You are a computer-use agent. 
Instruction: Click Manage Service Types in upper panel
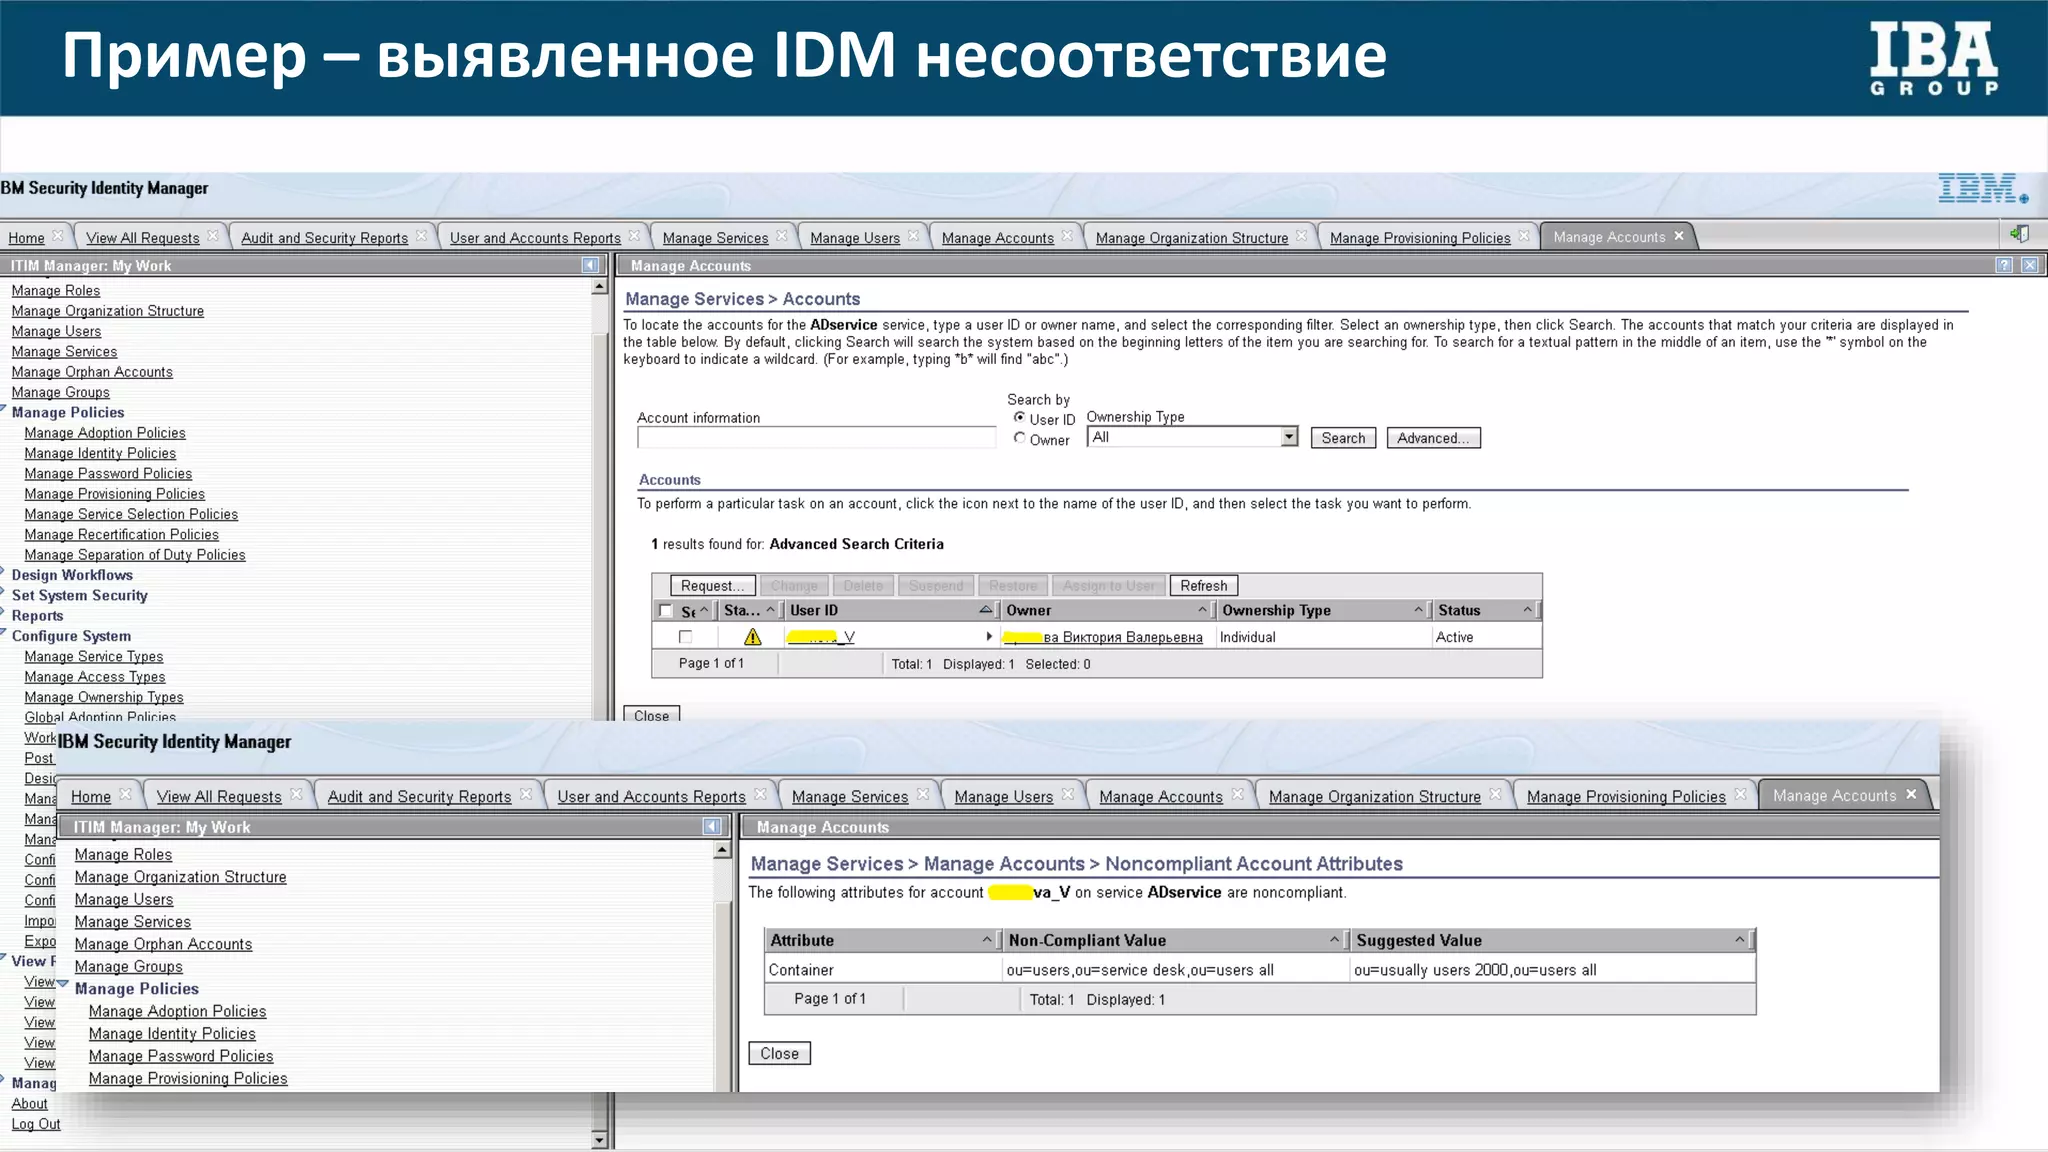coord(94,657)
